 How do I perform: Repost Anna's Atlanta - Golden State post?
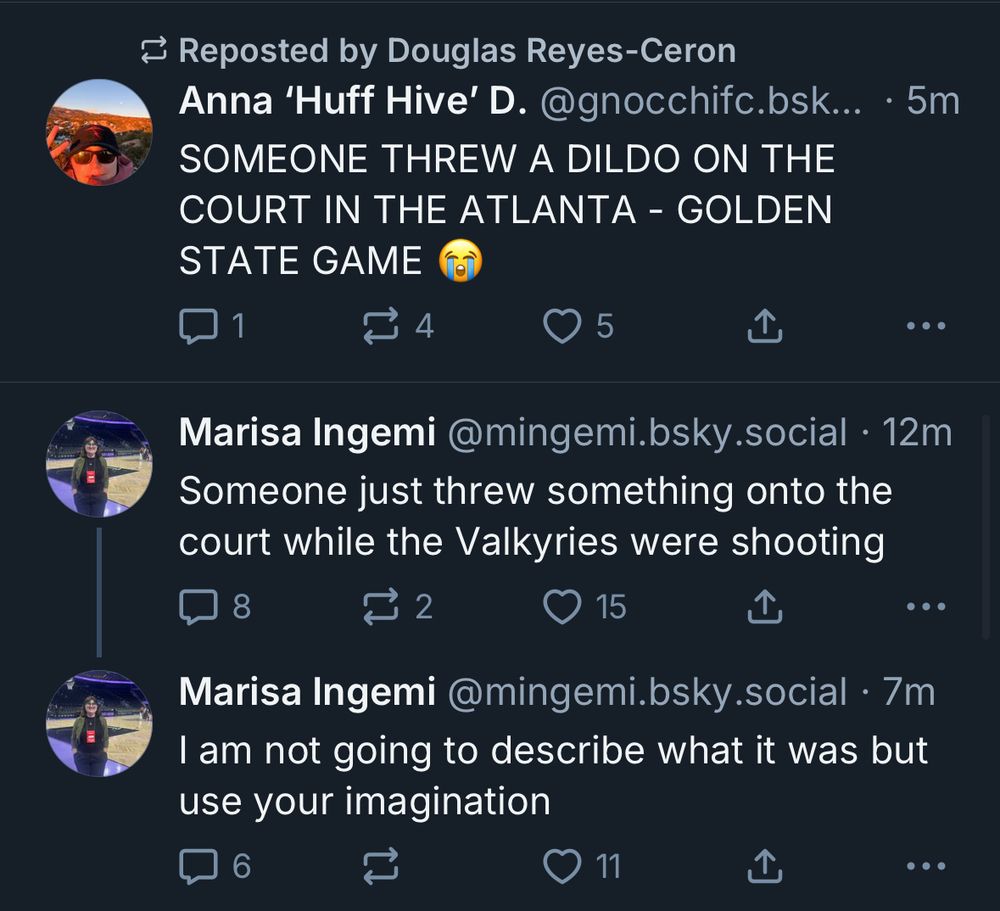coord(382,325)
